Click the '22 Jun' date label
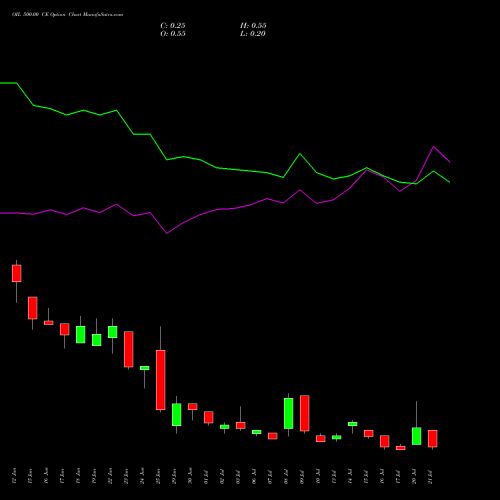Screen dimensions: 500x500 point(110,476)
